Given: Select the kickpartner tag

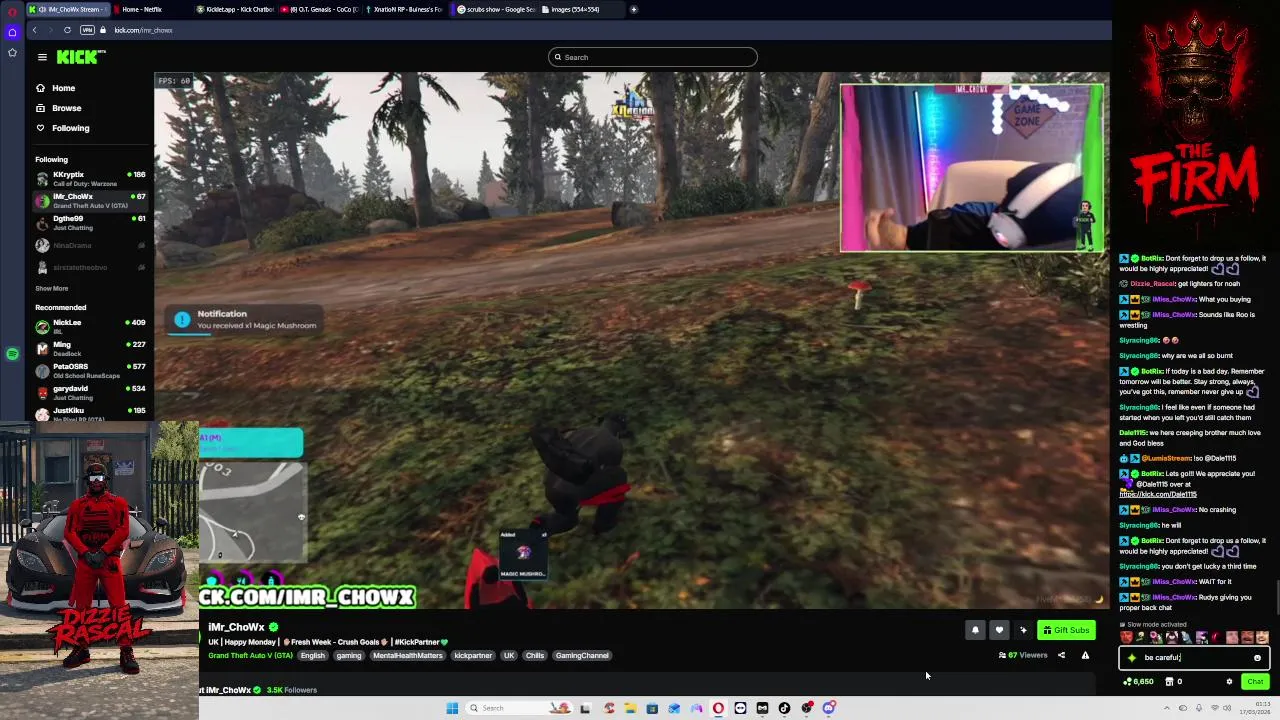Looking at the screenshot, I should (x=473, y=656).
